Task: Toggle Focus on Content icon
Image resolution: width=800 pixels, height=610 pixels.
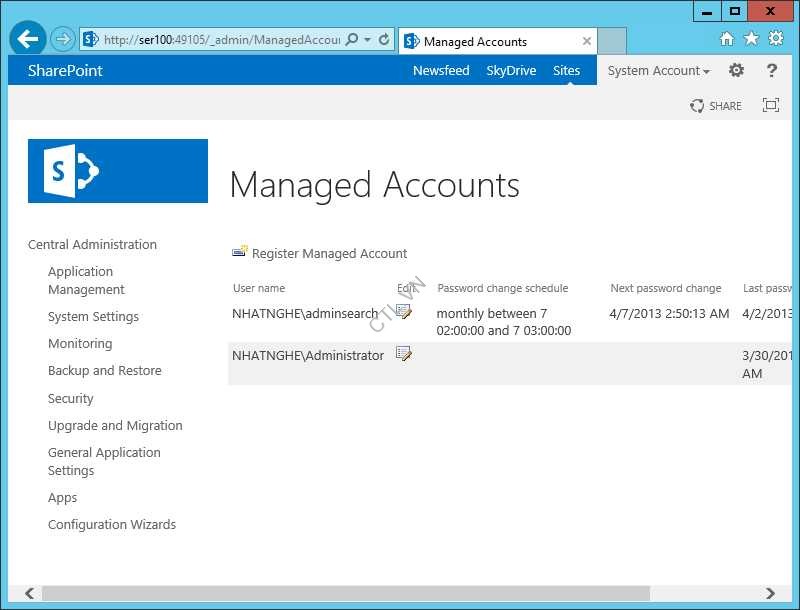Action: pyautogui.click(x=770, y=105)
